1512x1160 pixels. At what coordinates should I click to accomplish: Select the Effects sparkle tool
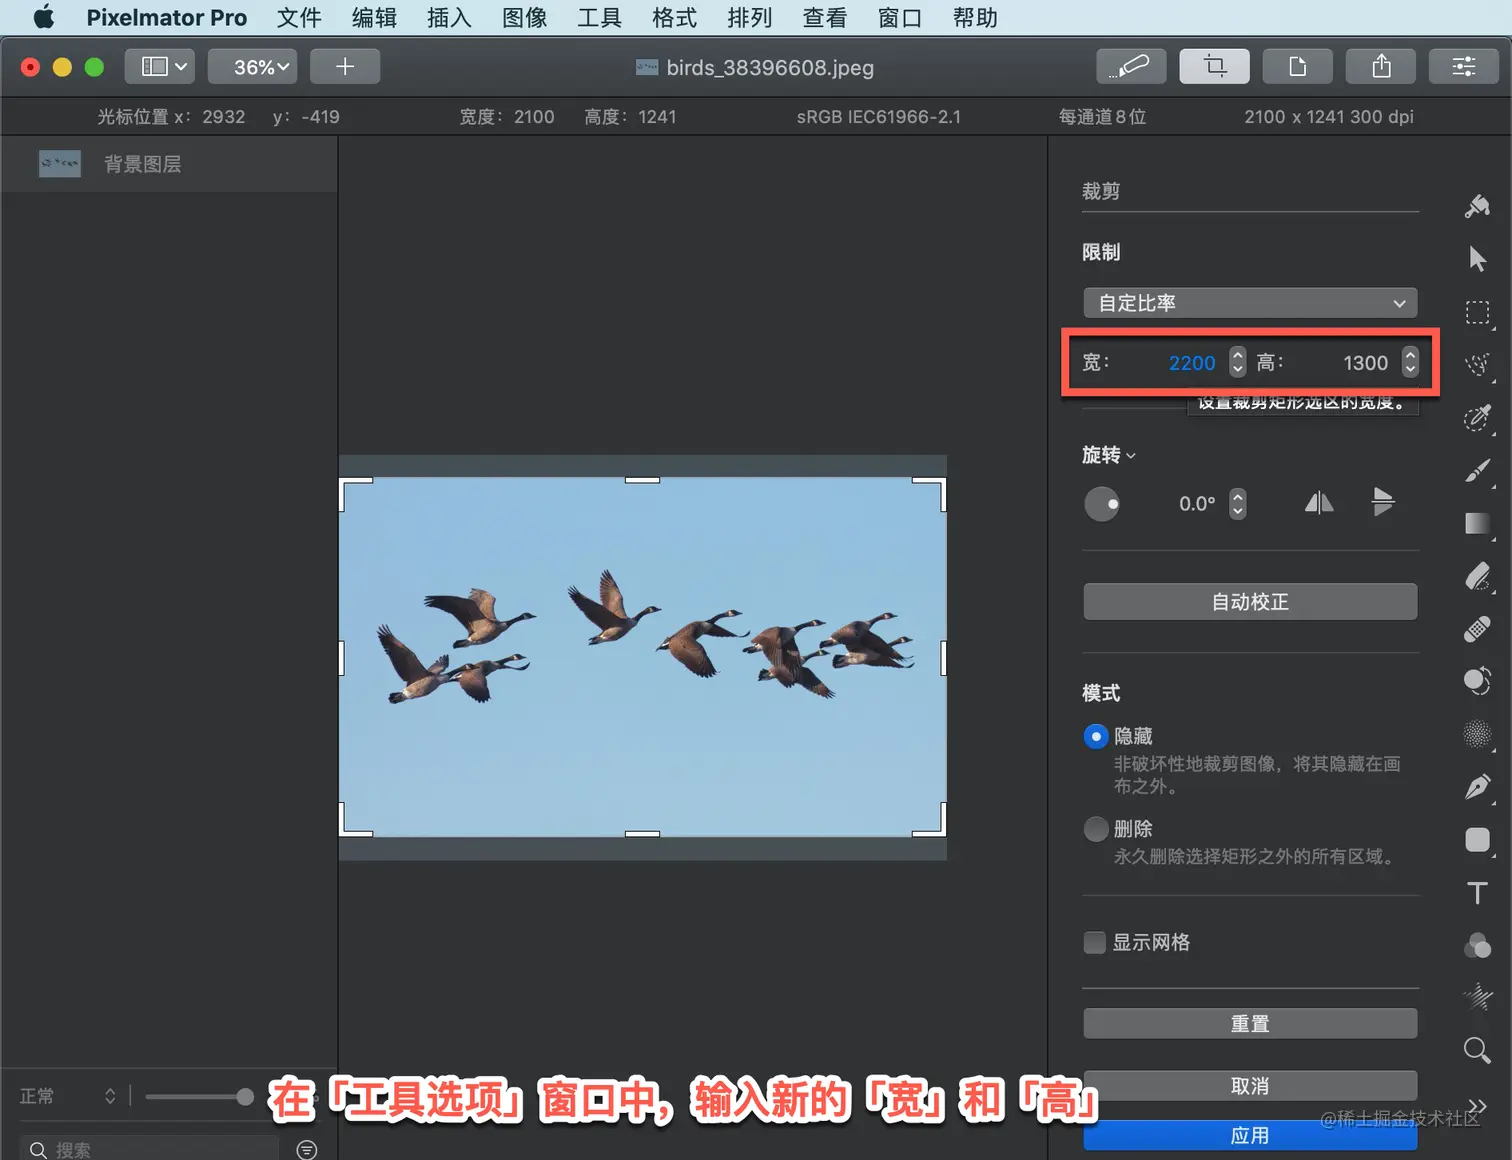1477,997
